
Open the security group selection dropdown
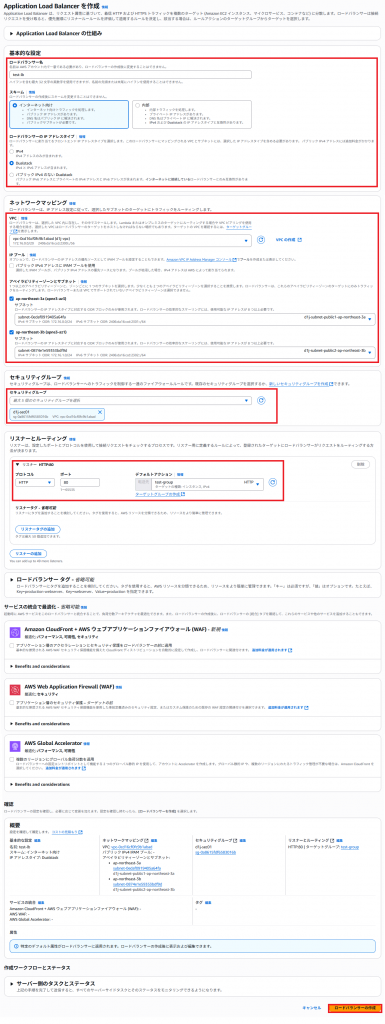tap(131, 400)
